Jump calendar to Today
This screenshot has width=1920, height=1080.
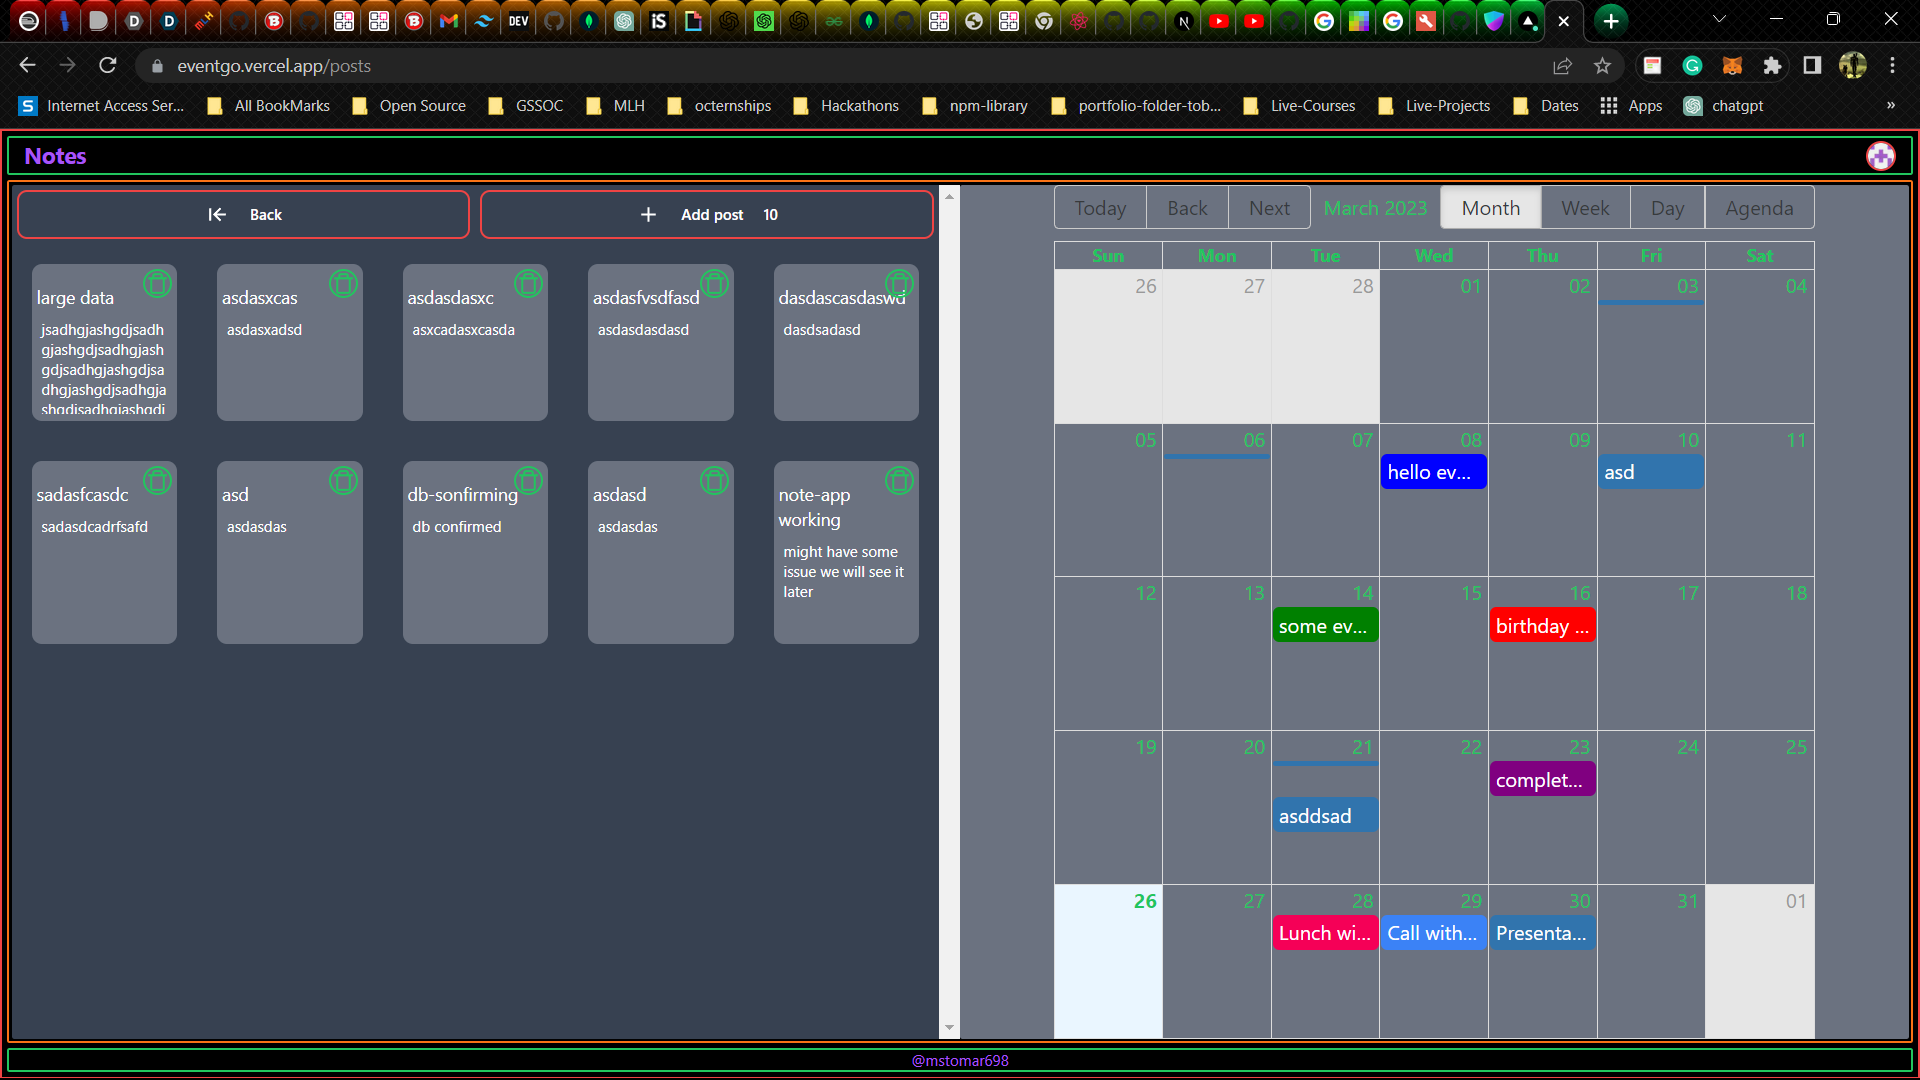pos(1100,208)
